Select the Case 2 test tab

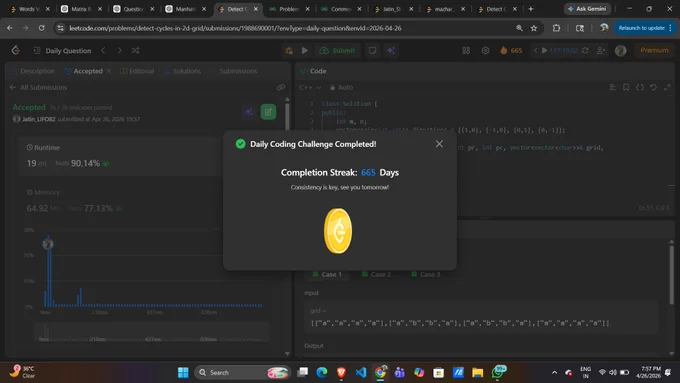click(x=377, y=274)
